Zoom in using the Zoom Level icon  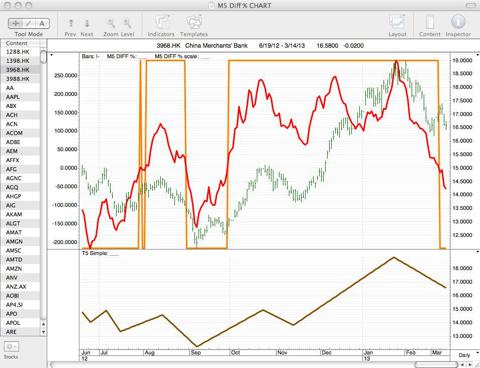tap(127, 23)
